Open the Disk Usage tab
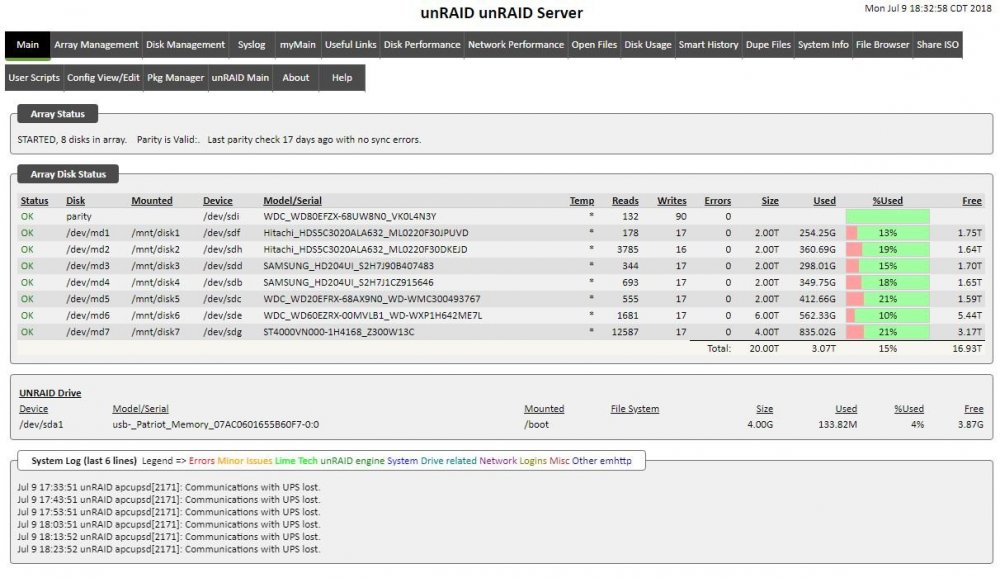 coord(647,45)
